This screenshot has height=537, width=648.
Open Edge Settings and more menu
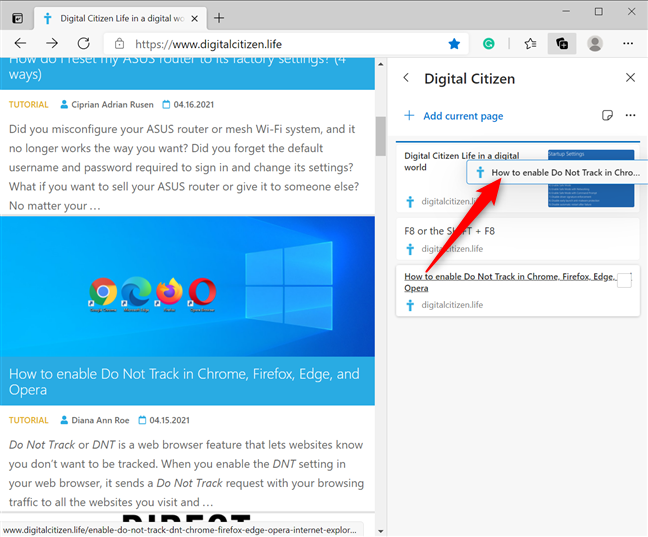(628, 43)
